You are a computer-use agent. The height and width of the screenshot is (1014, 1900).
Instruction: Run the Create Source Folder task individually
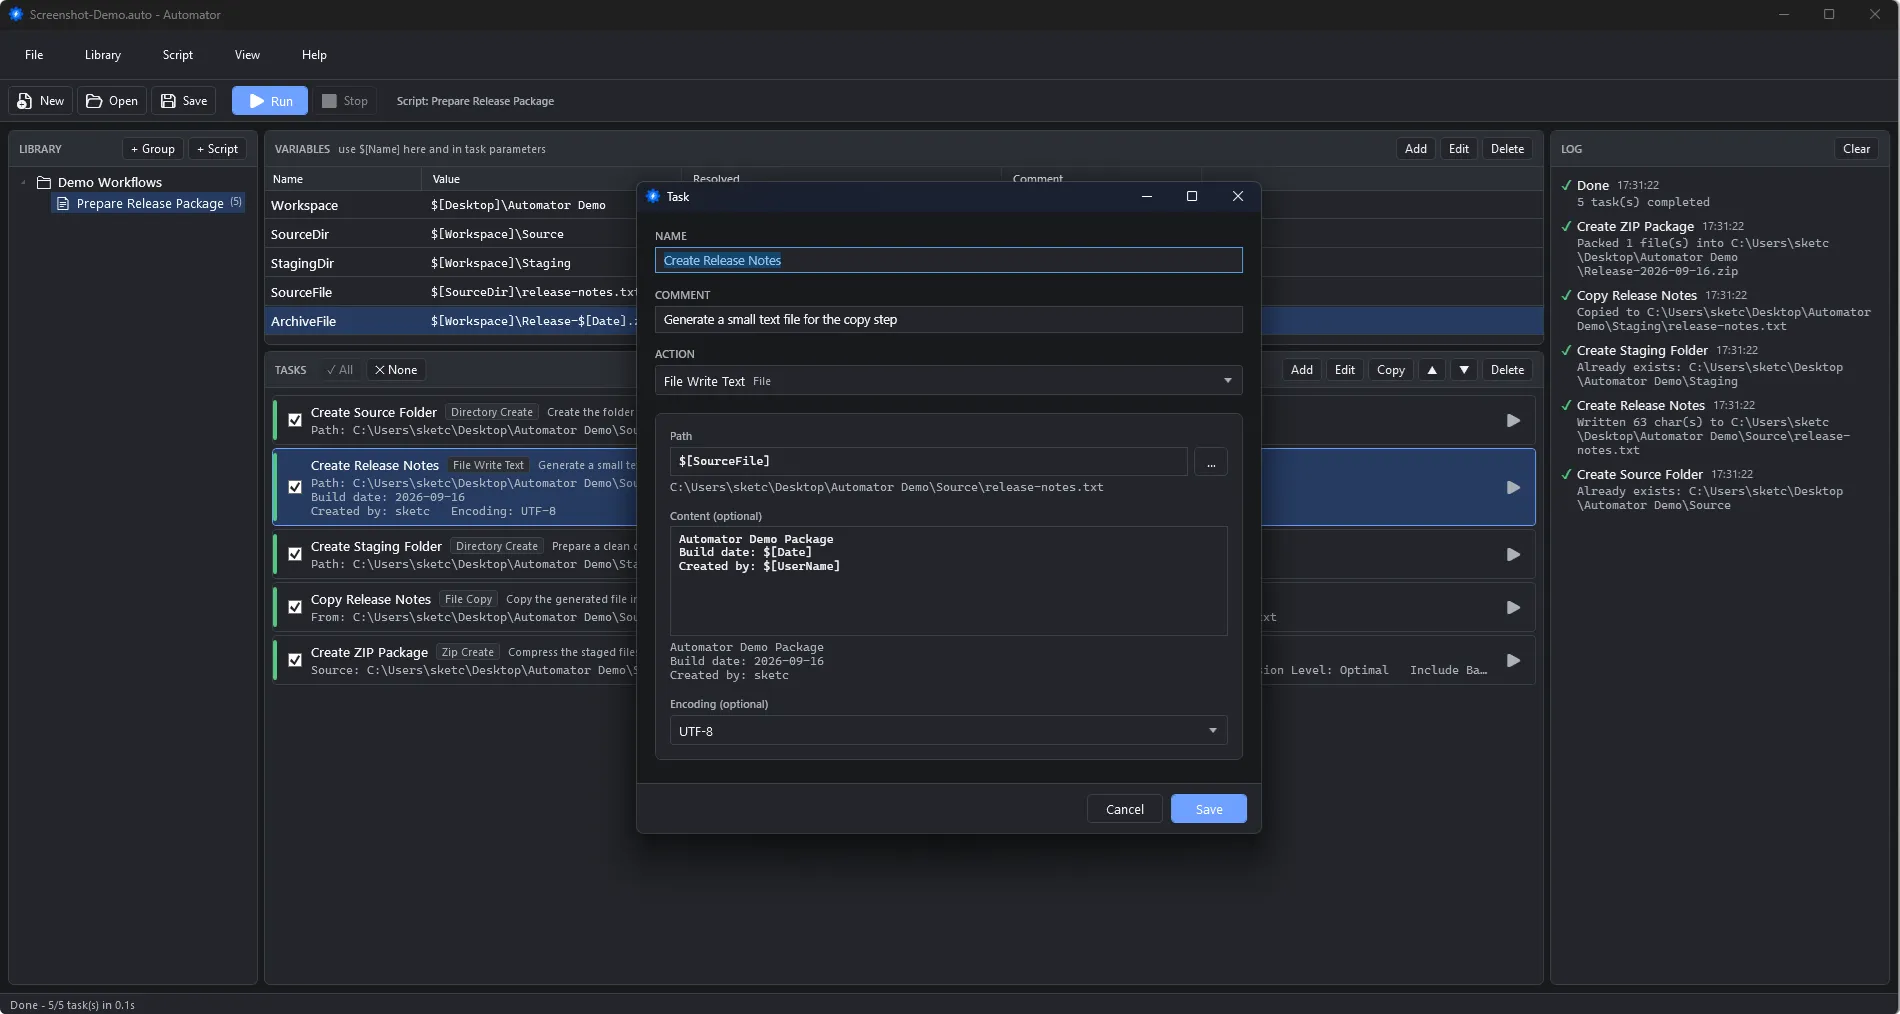click(1513, 421)
